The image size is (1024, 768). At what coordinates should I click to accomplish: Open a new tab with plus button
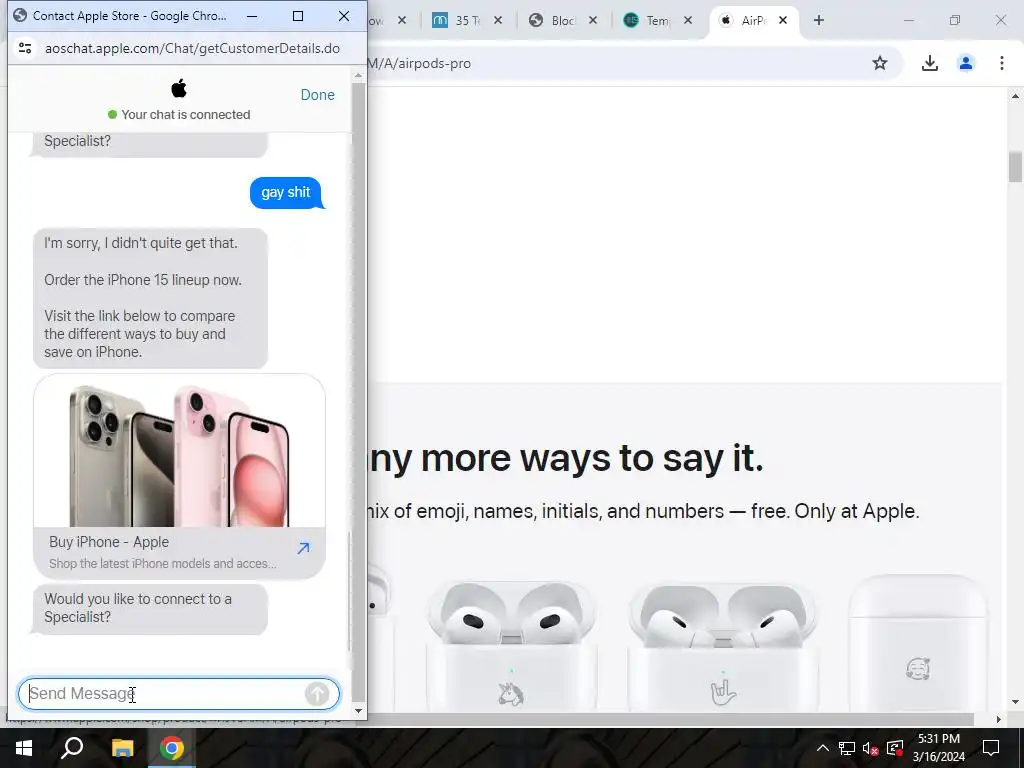[819, 20]
